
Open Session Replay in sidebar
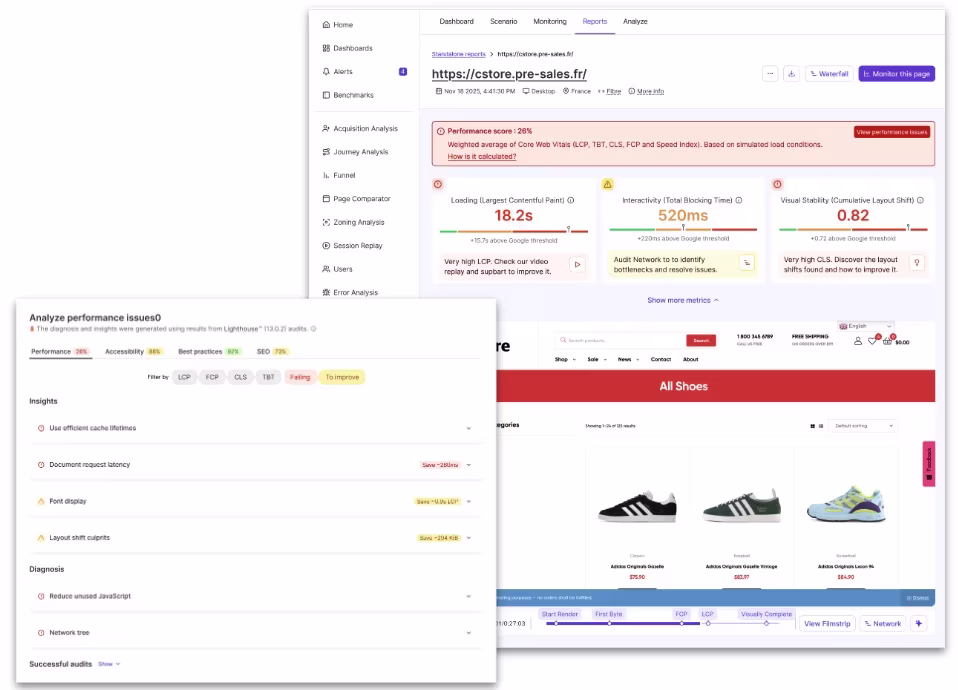pyautogui.click(x=353, y=246)
